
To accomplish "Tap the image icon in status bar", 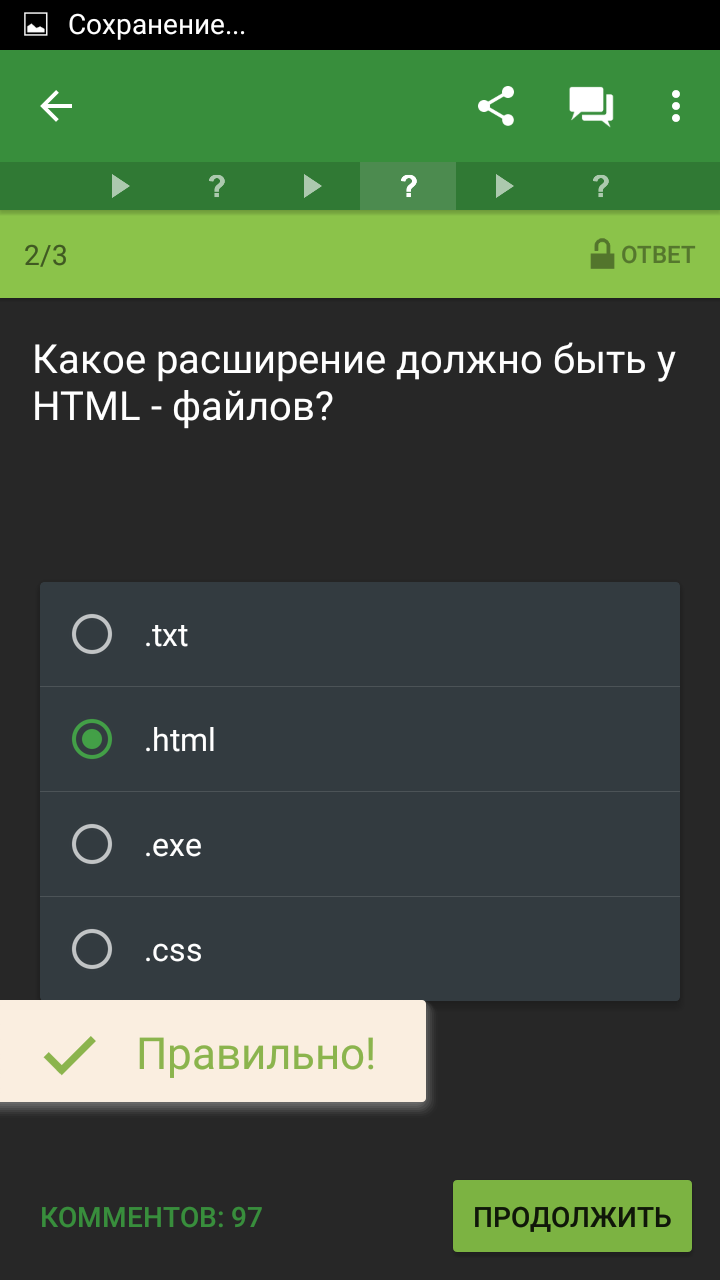I will coord(36,25).
